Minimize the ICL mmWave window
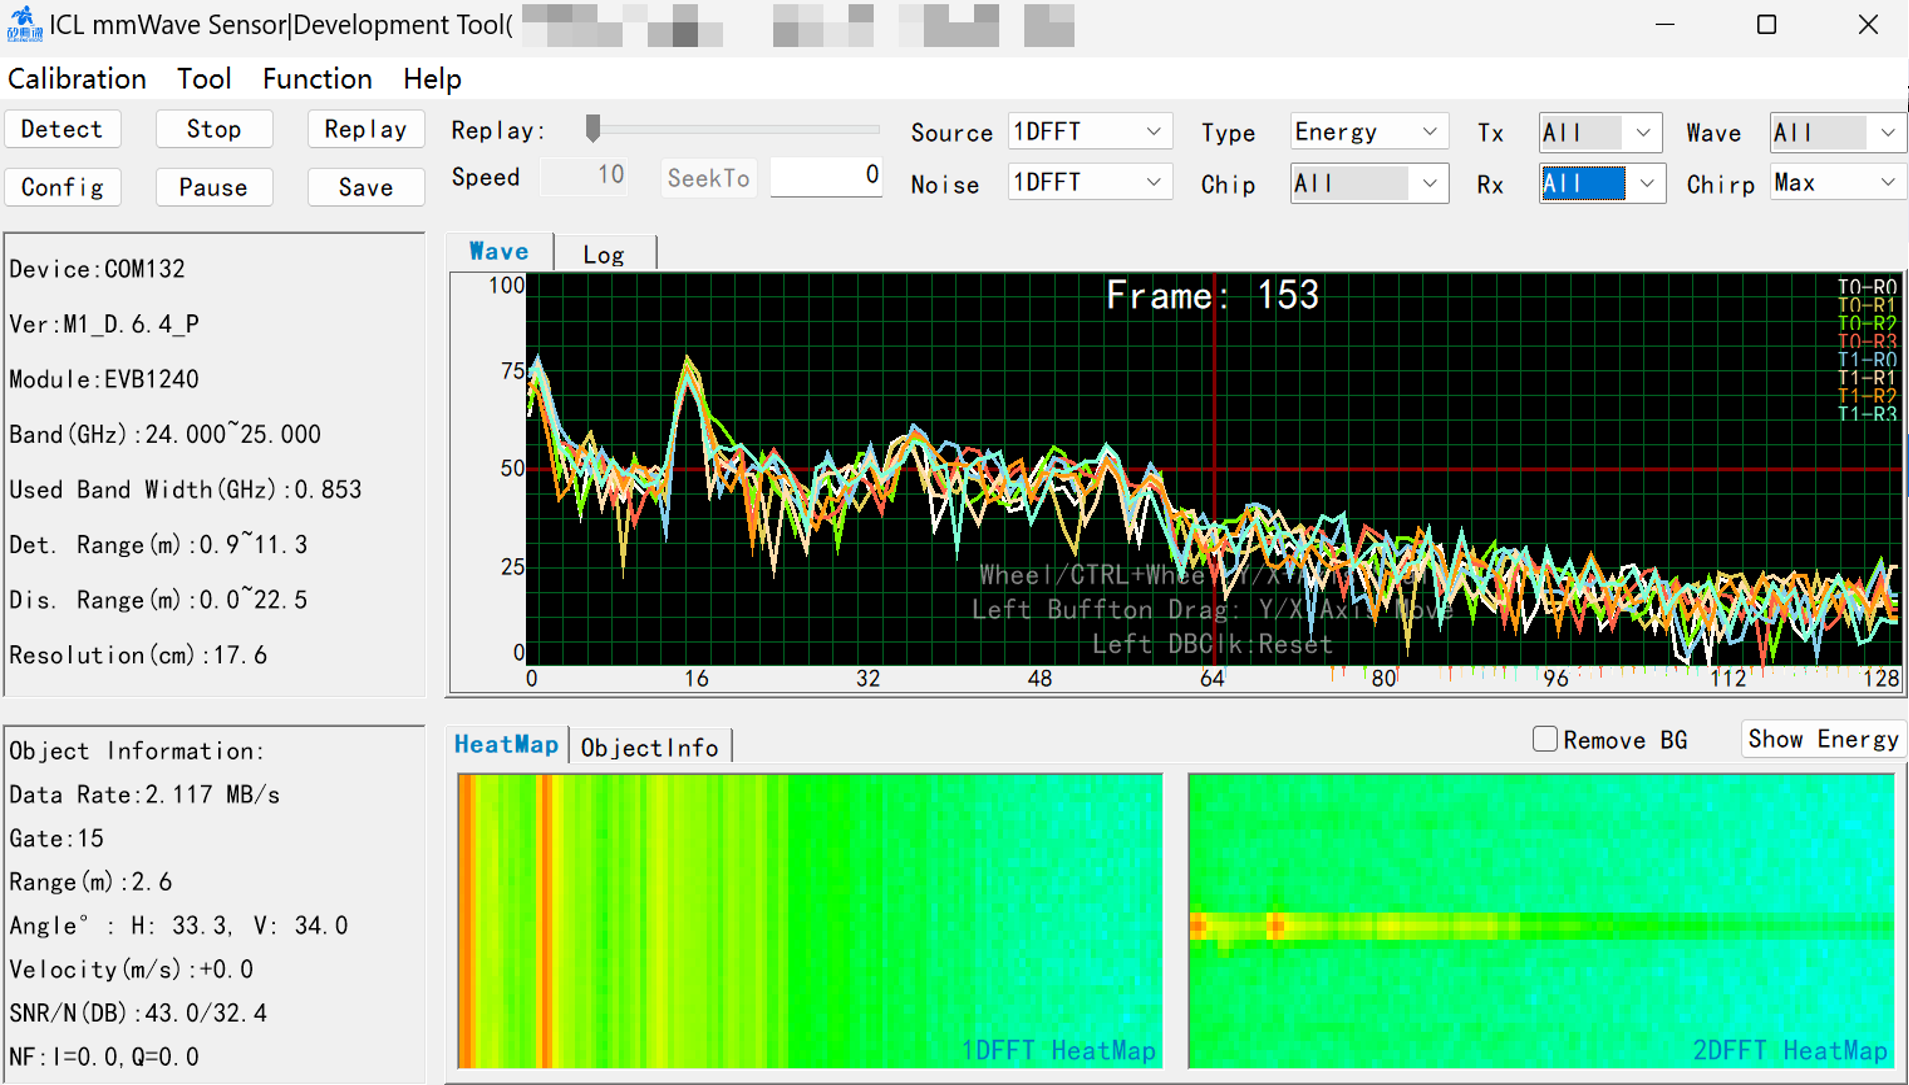1909x1085 pixels. click(x=1665, y=25)
